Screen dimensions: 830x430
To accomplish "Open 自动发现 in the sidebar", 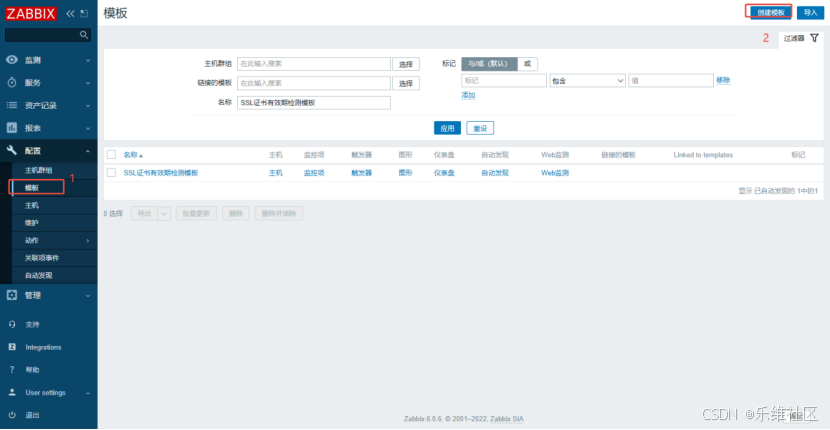I will [38, 275].
